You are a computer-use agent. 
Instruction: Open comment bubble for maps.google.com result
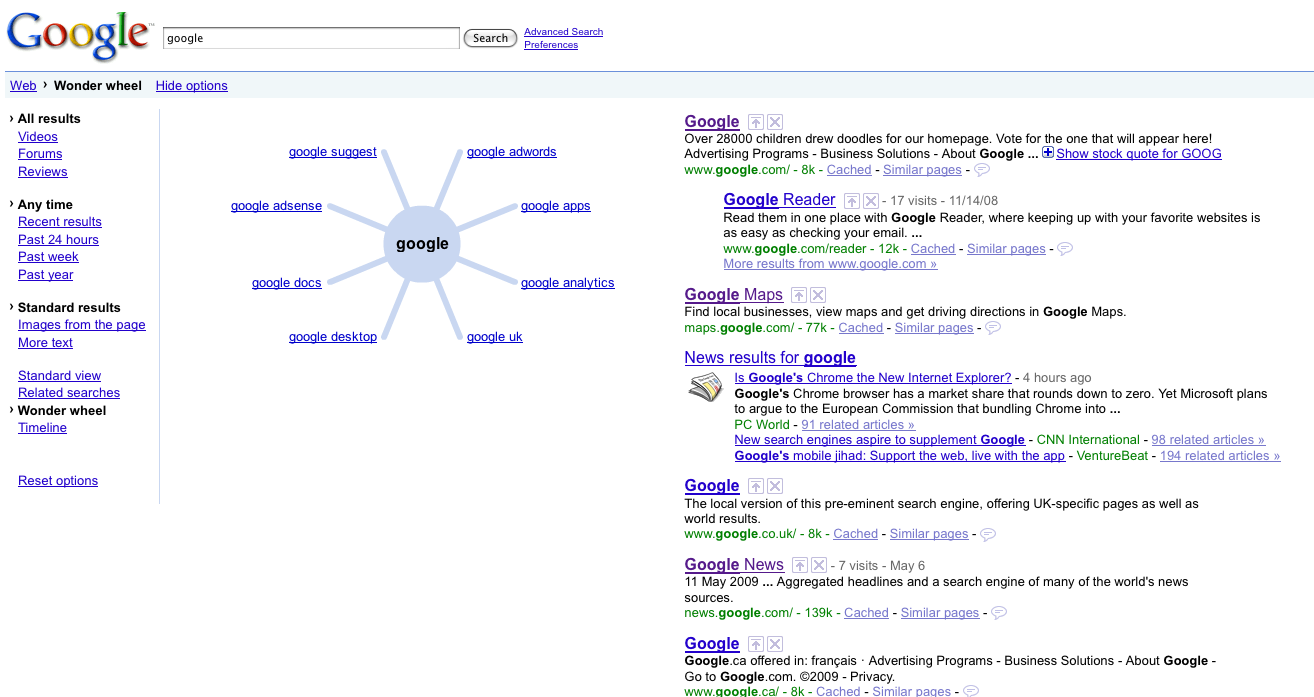[993, 328]
